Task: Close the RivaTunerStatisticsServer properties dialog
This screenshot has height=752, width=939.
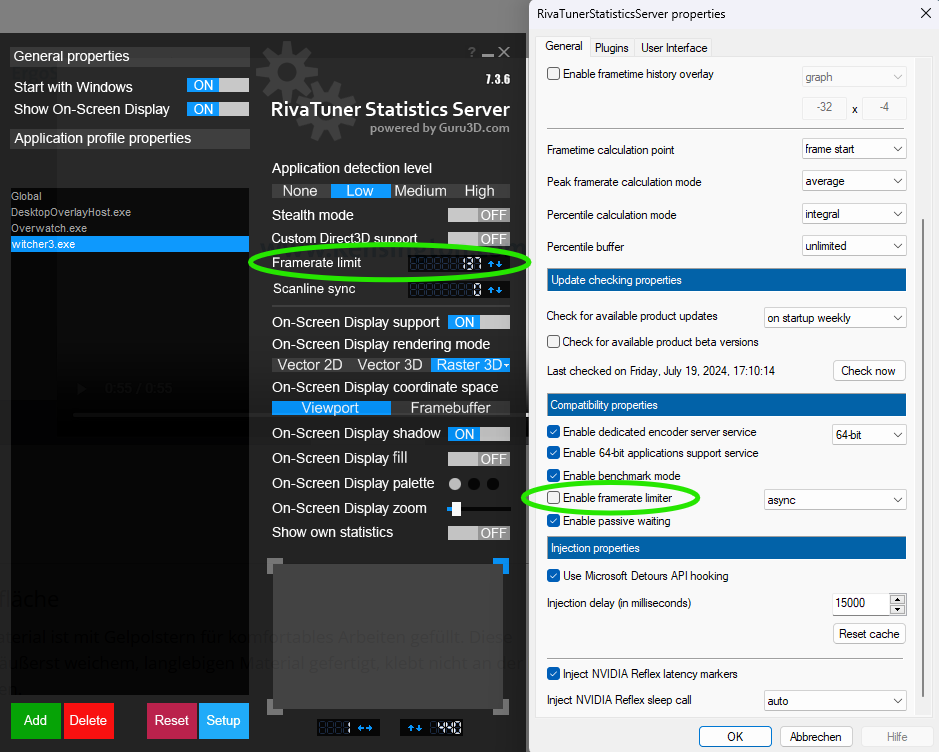Action: point(925,13)
